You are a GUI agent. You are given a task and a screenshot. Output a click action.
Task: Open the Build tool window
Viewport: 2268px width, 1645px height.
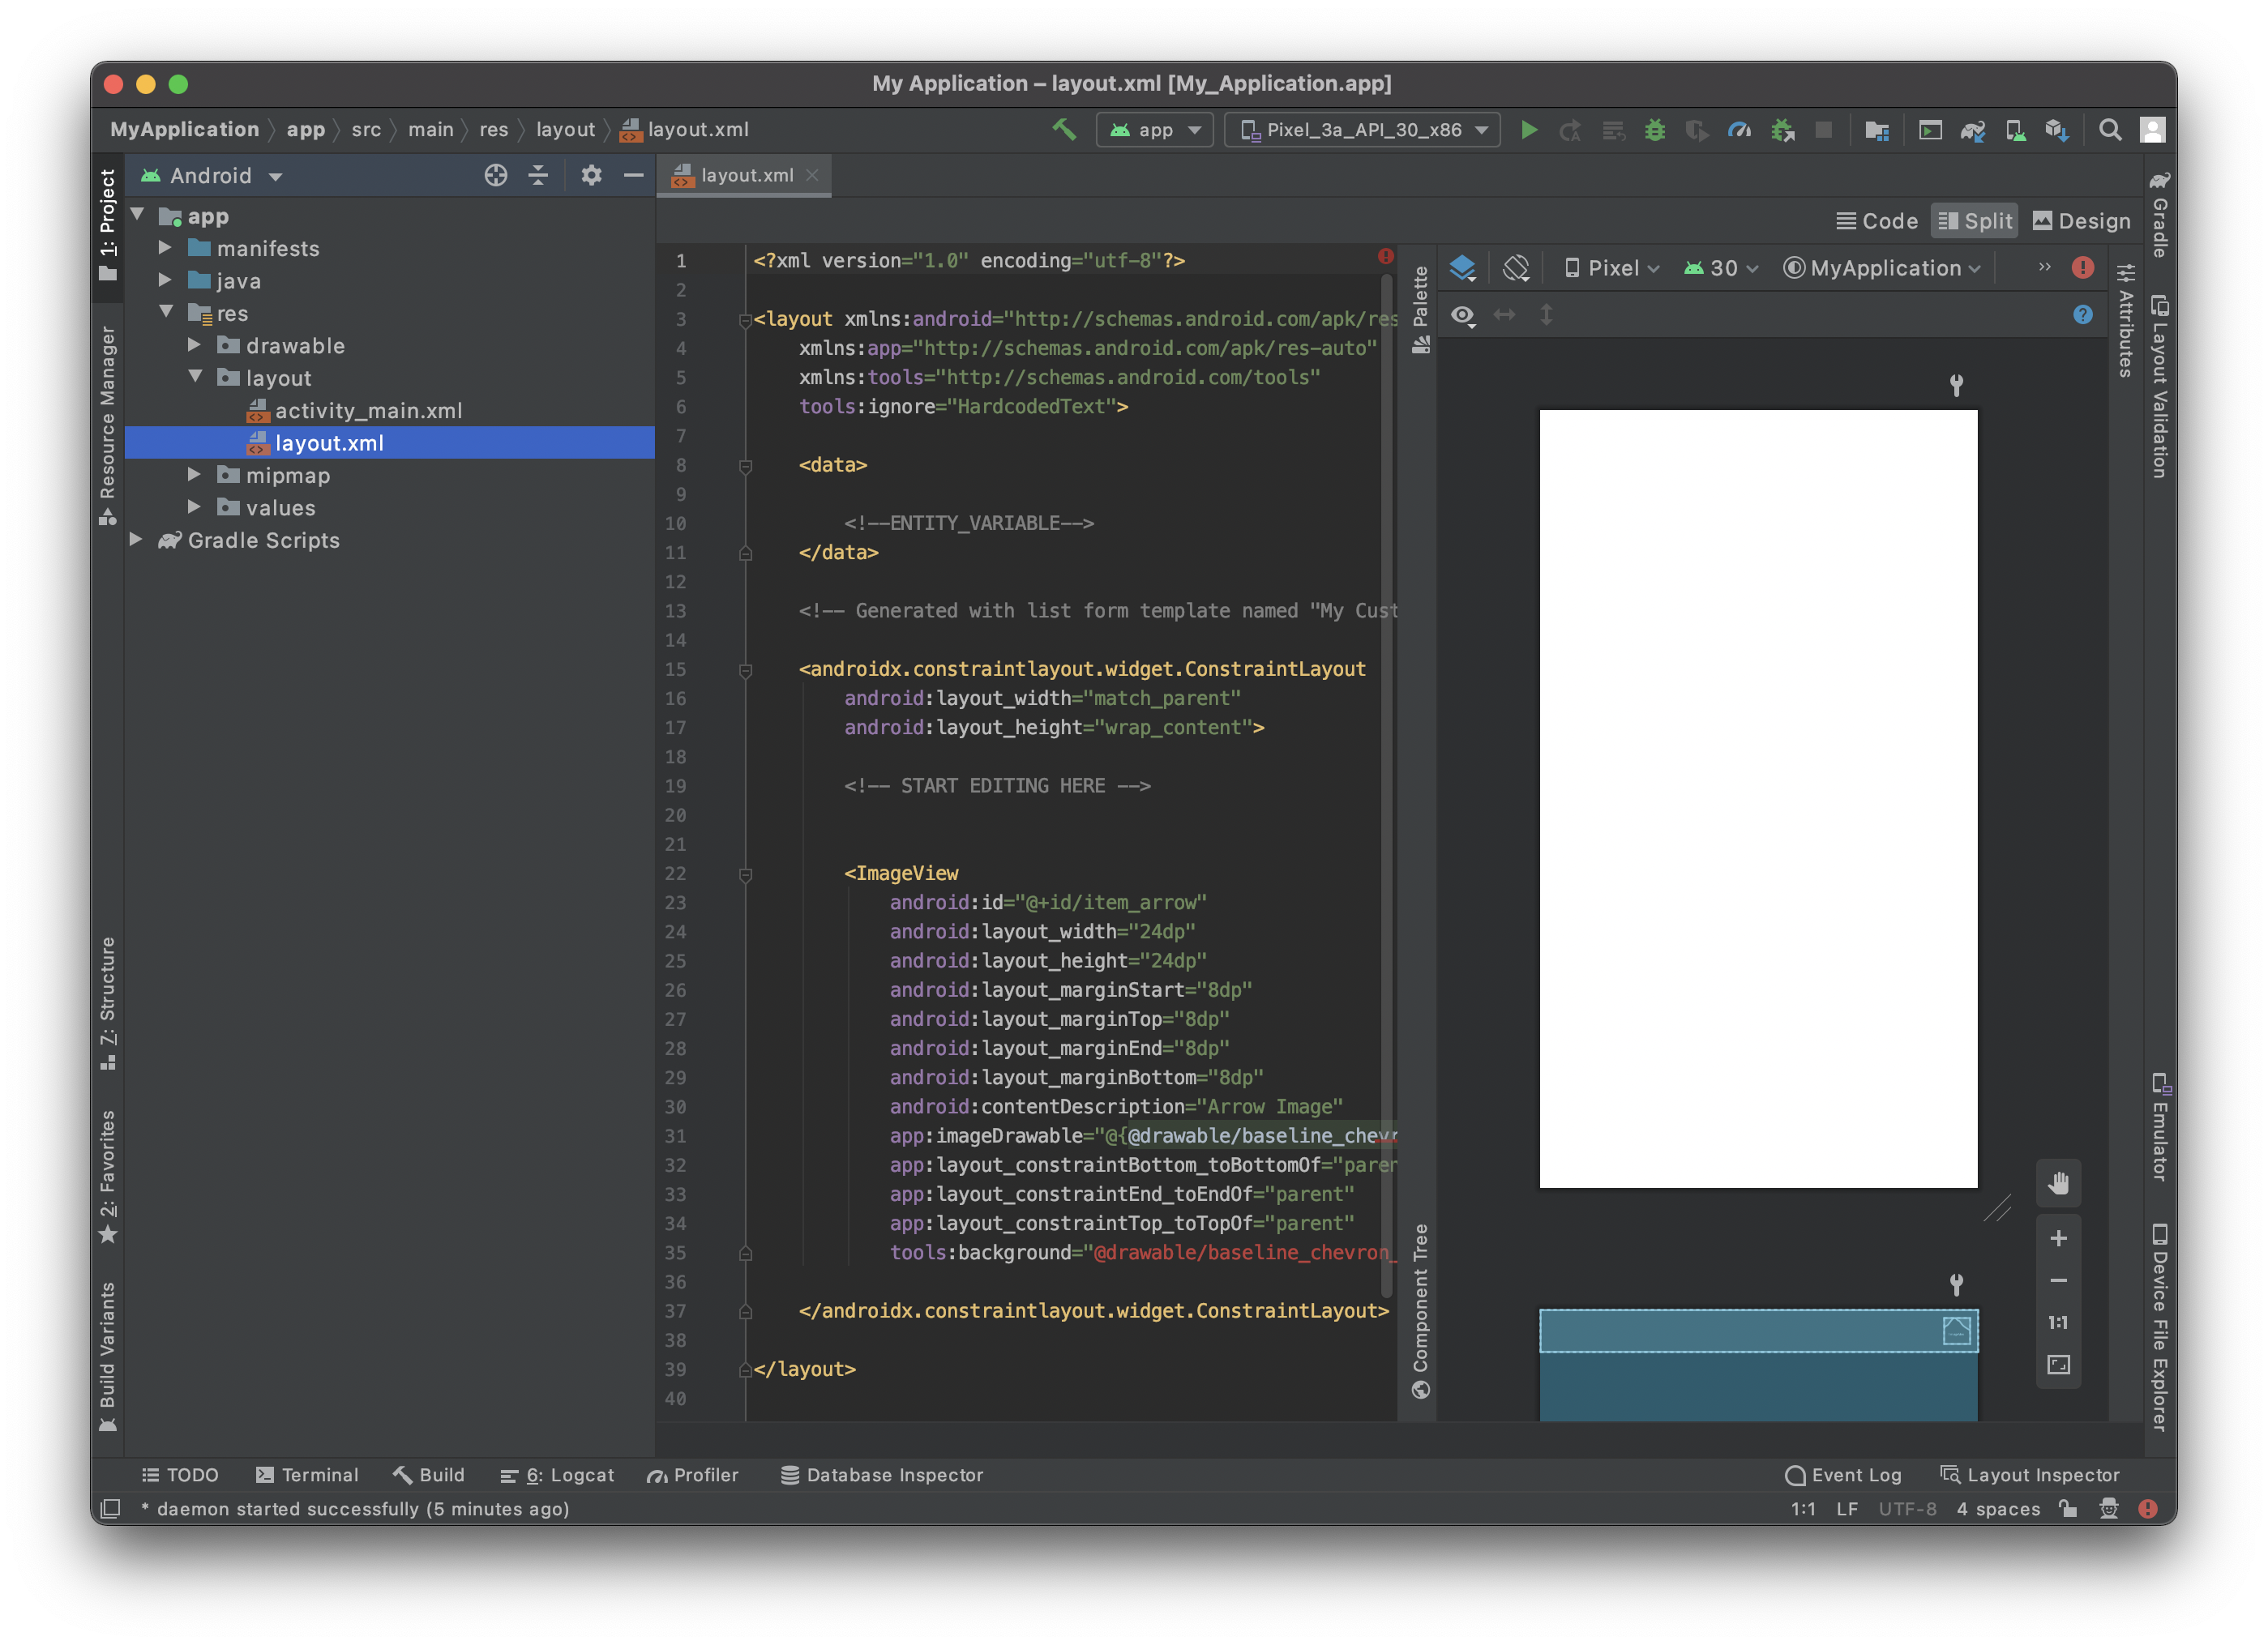pos(429,1475)
